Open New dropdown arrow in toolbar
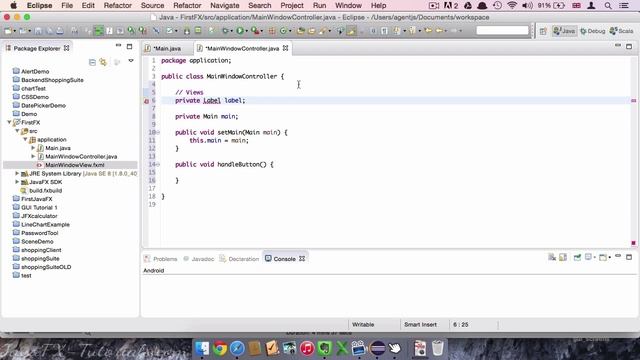The height and width of the screenshot is (360, 640). click(x=14, y=31)
